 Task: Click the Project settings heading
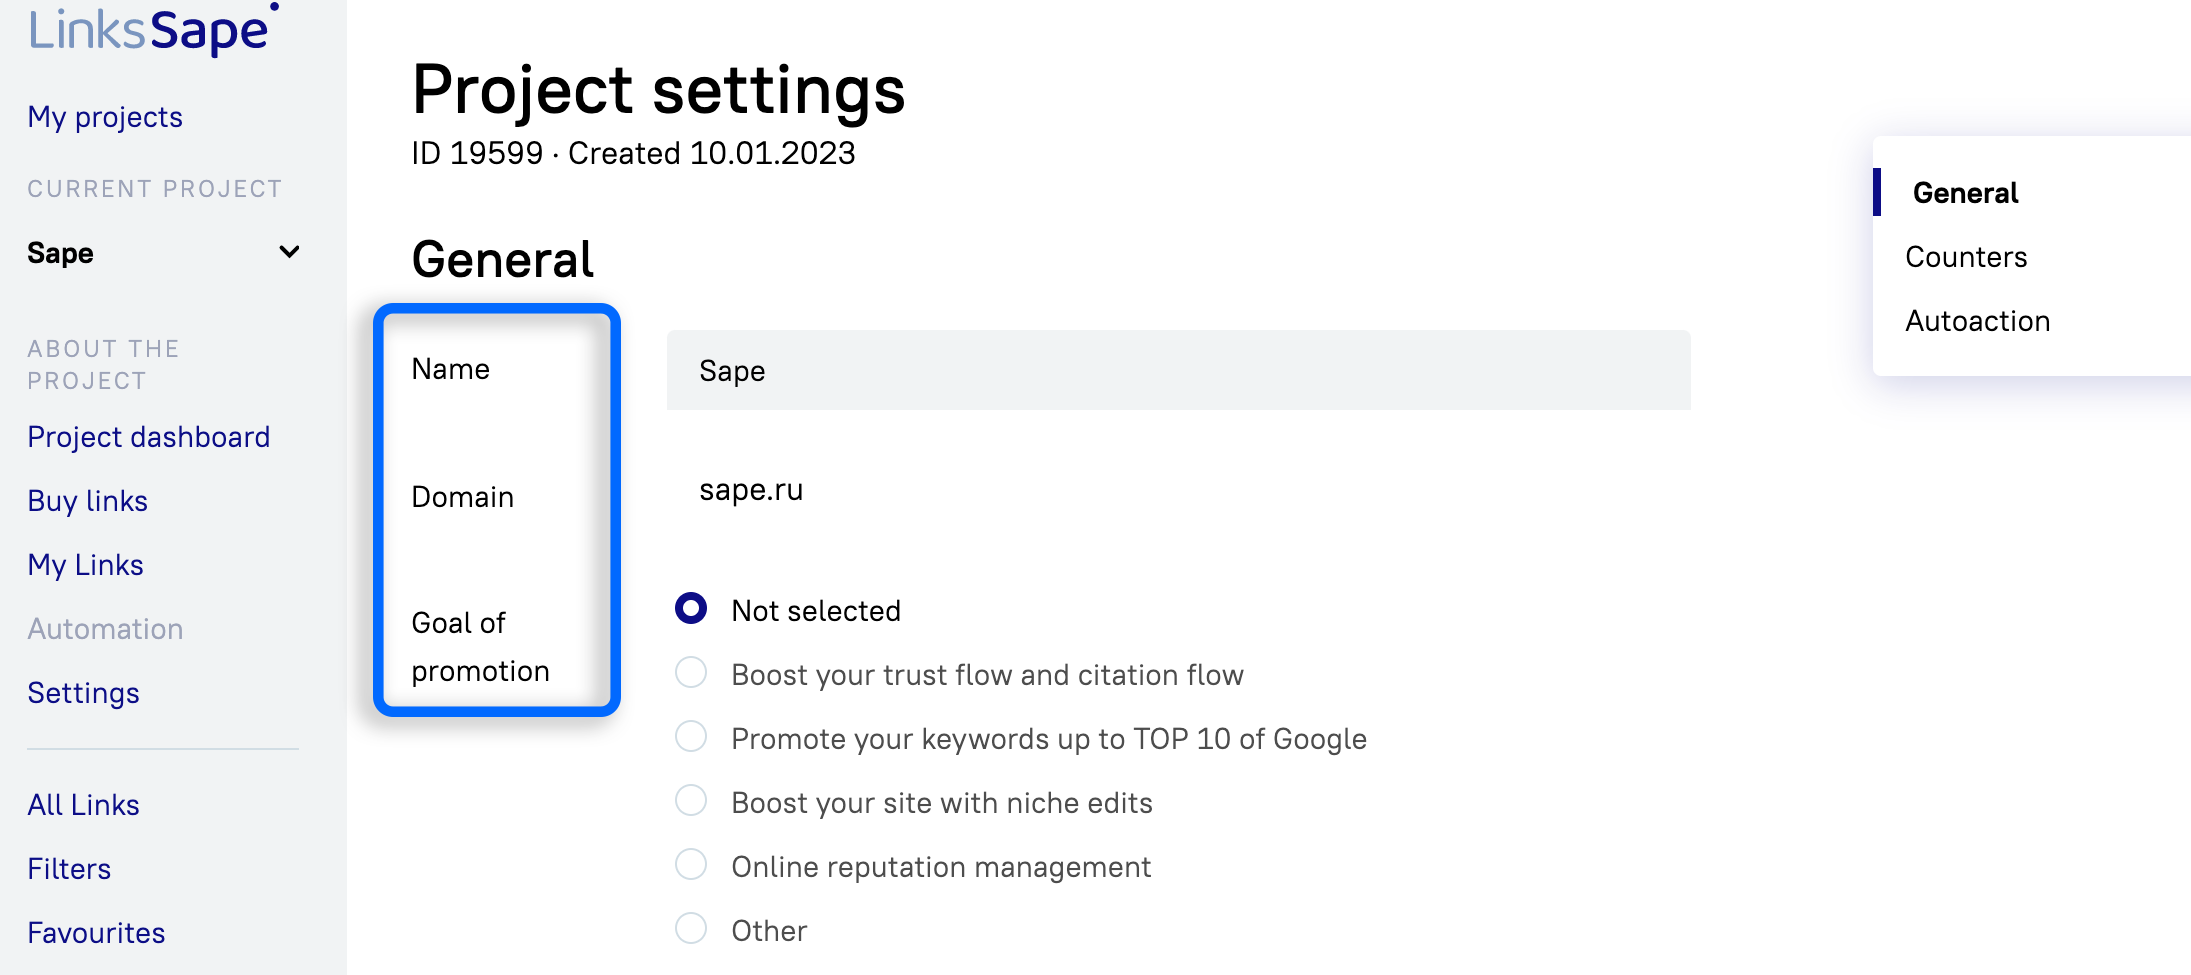click(658, 90)
